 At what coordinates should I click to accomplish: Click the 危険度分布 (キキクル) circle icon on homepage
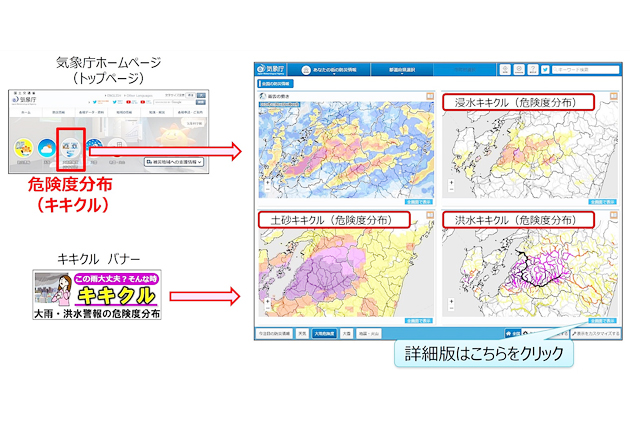(70, 148)
